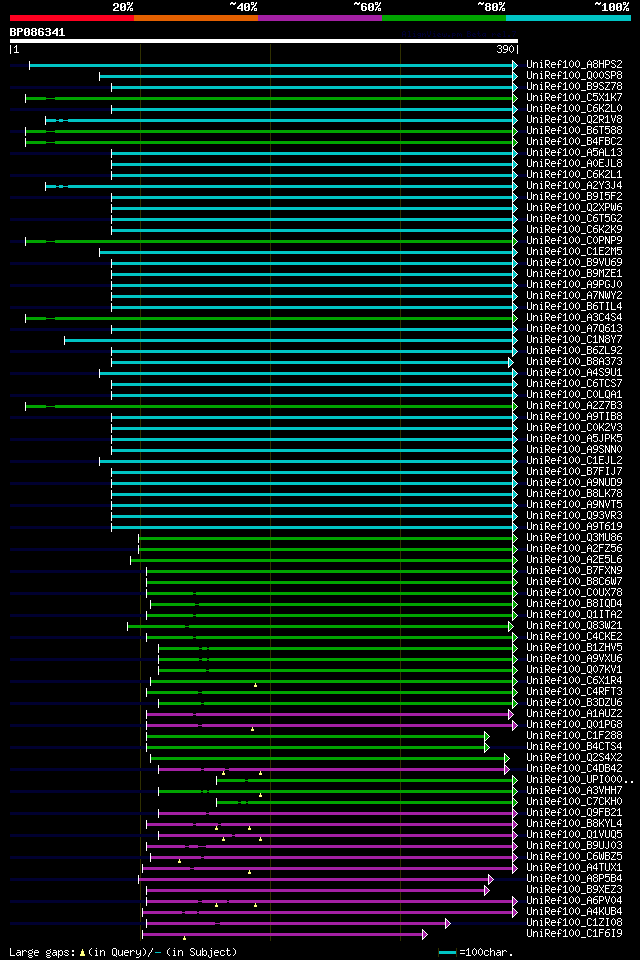
Task: Open hit UniRef100_Q00SP8
Action: [574, 75]
